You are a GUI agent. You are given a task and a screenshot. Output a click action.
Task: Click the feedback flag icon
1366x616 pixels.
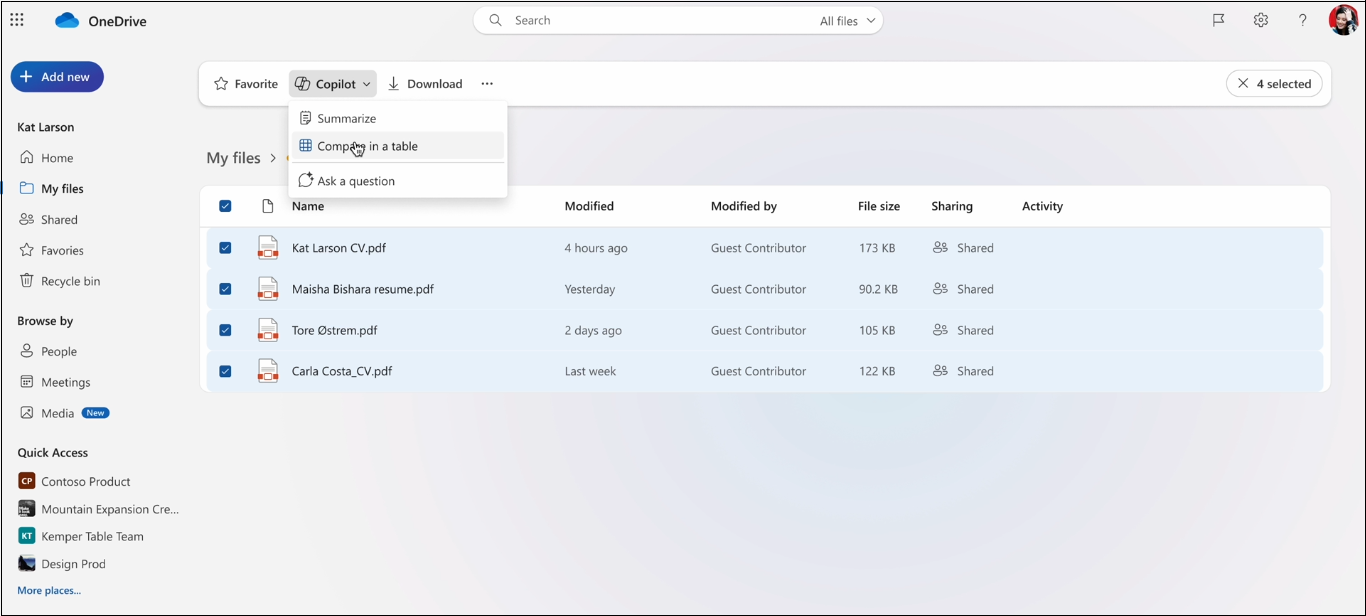point(1218,20)
